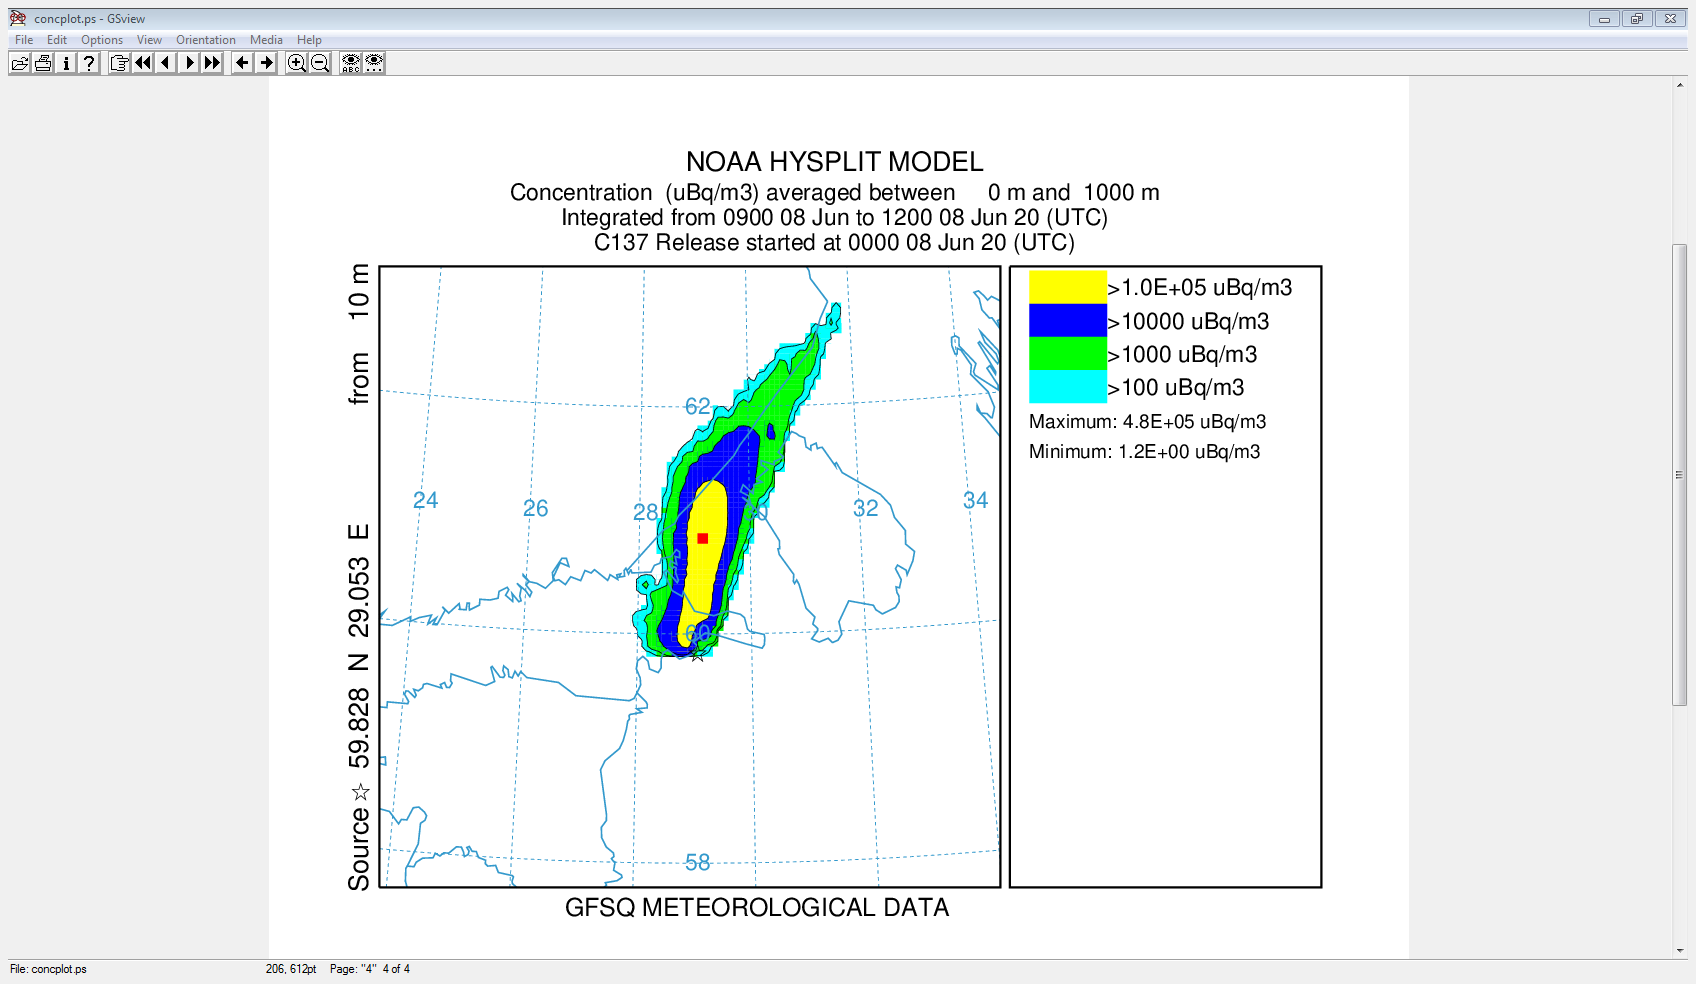Click the 'Minimum: 1.2E+00 uBq/m3' text
The width and height of the screenshot is (1696, 984).
[1144, 452]
